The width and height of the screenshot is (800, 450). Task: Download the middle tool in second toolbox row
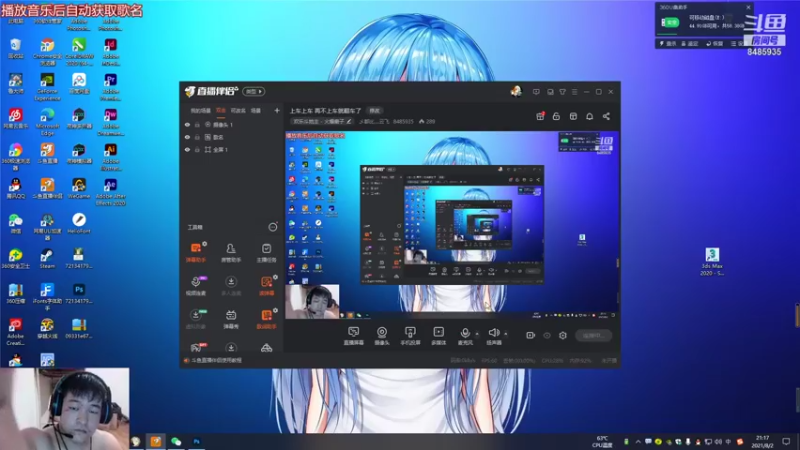click(231, 286)
